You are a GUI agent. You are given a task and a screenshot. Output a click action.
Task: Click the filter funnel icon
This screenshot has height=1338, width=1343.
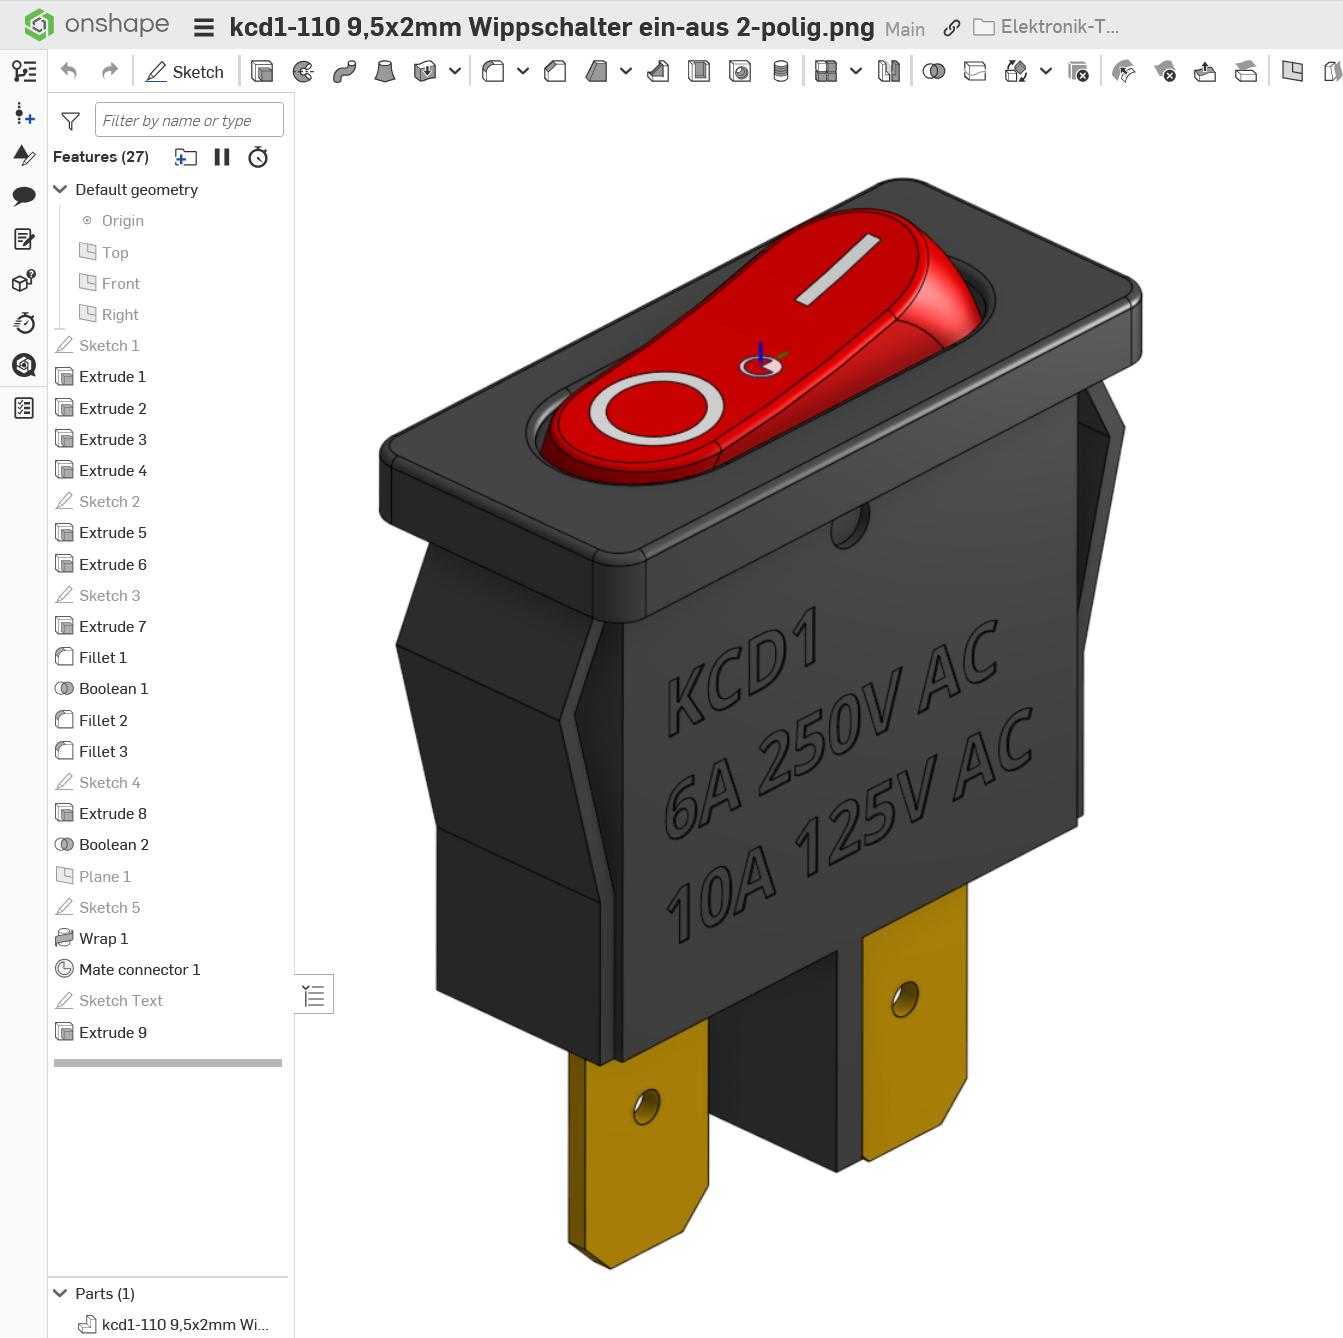point(70,121)
